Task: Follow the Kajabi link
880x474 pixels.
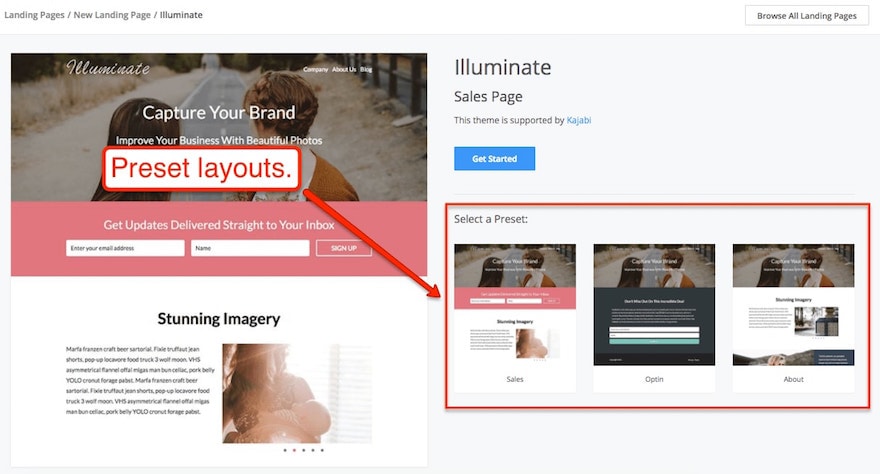Action: 579,120
